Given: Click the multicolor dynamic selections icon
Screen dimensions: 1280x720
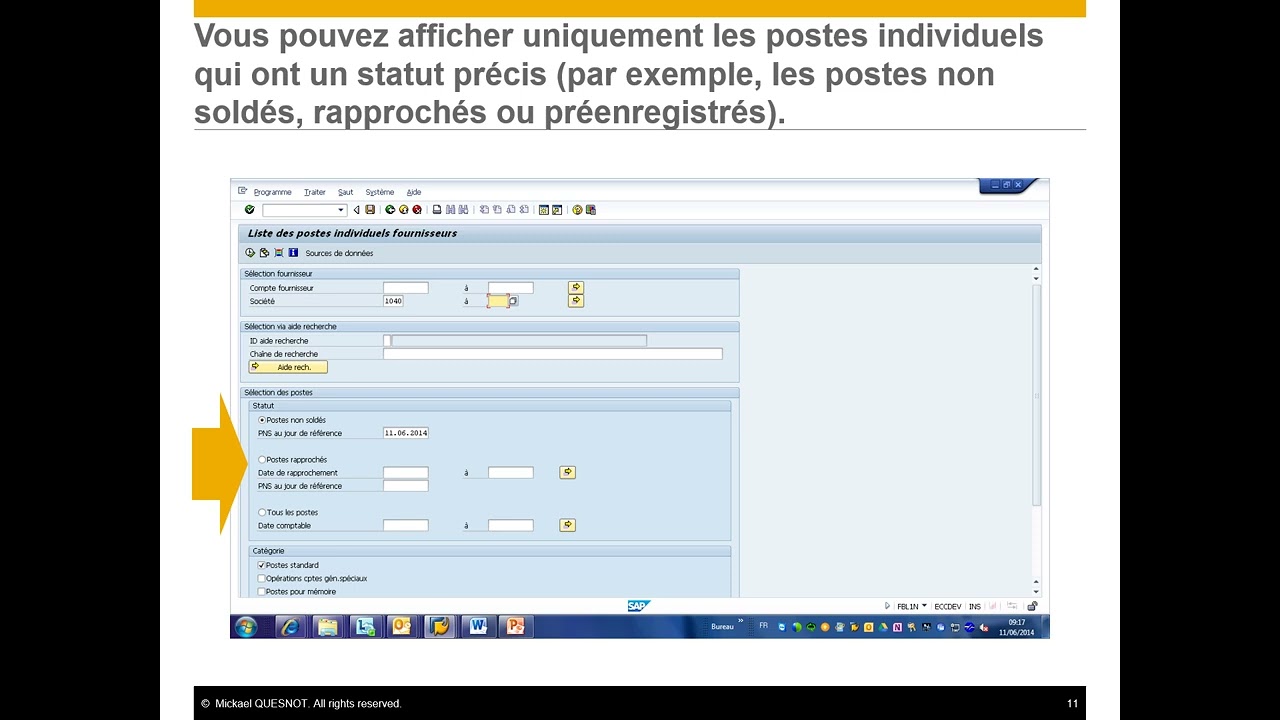Looking at the screenshot, I should (278, 253).
